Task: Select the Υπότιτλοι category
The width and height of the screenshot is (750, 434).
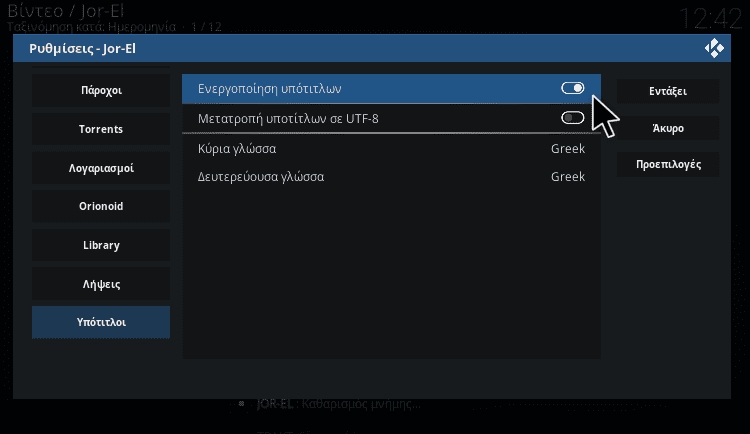Action: (x=101, y=322)
